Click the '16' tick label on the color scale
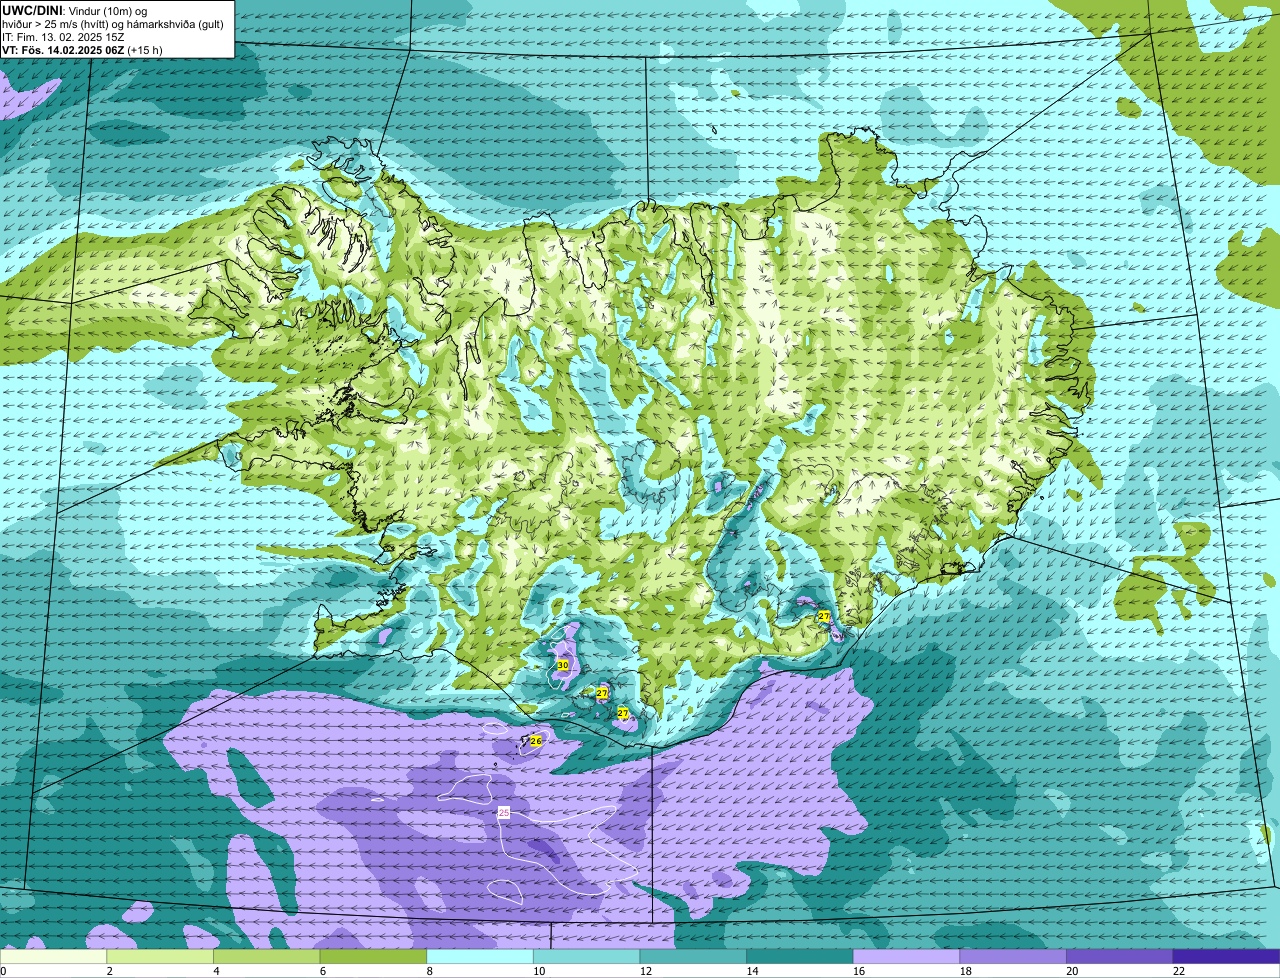The height and width of the screenshot is (978, 1280). (858, 971)
